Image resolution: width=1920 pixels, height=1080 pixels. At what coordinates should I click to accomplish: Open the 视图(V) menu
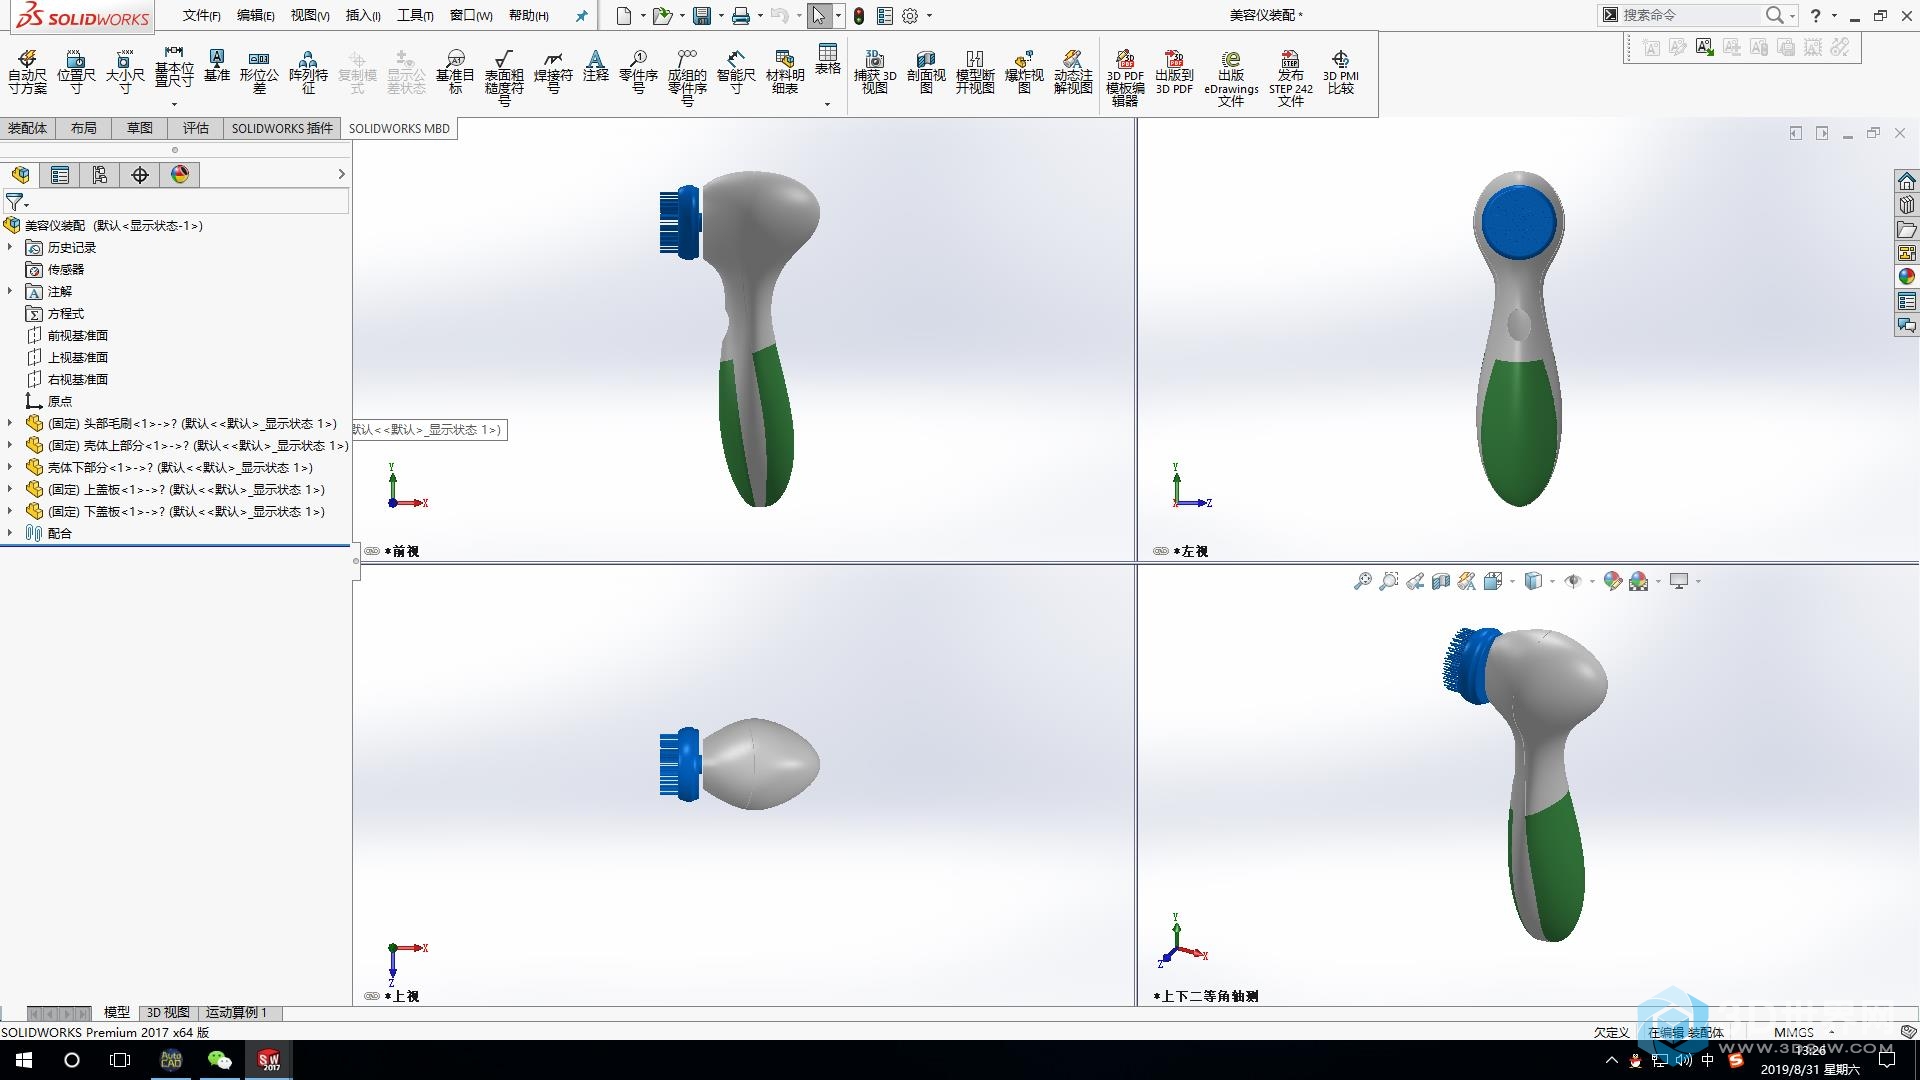click(x=310, y=15)
